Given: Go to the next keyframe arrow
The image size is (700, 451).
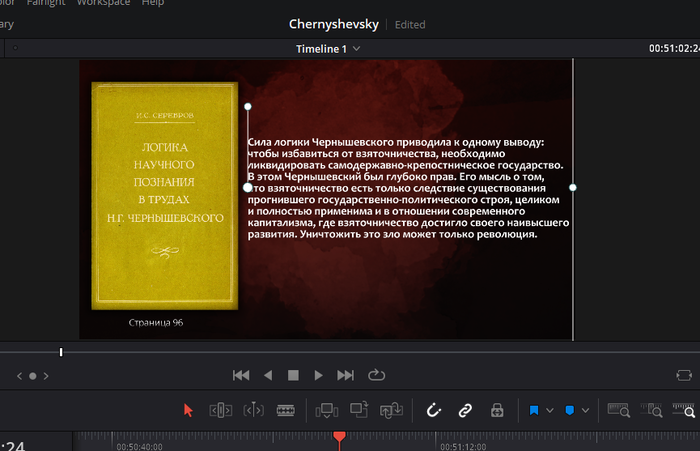Looking at the screenshot, I should (x=46, y=376).
